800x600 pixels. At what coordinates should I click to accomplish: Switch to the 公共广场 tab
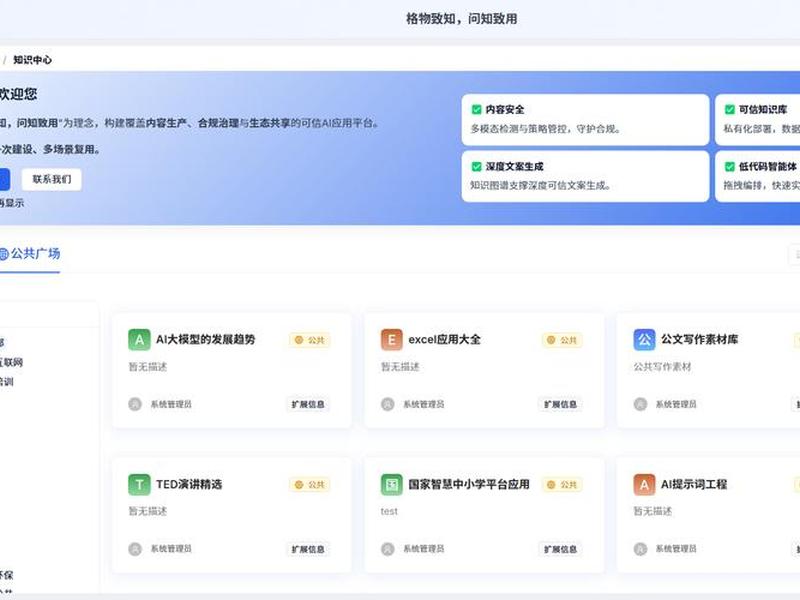tap(30, 254)
